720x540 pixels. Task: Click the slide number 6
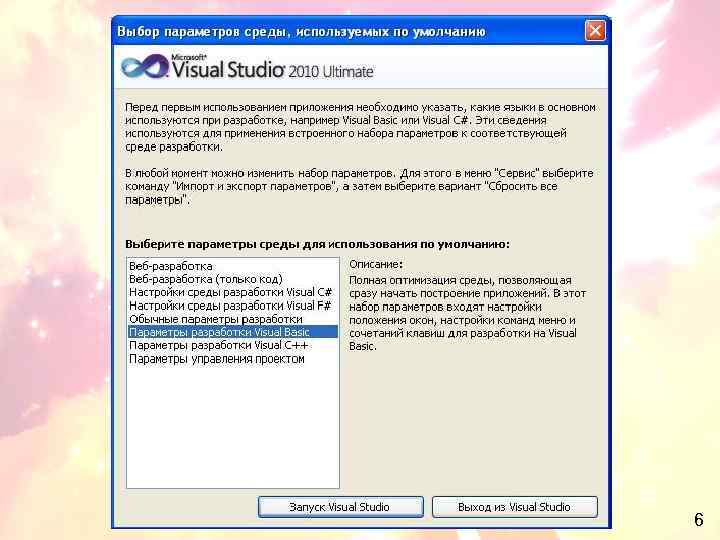pyautogui.click(x=698, y=519)
